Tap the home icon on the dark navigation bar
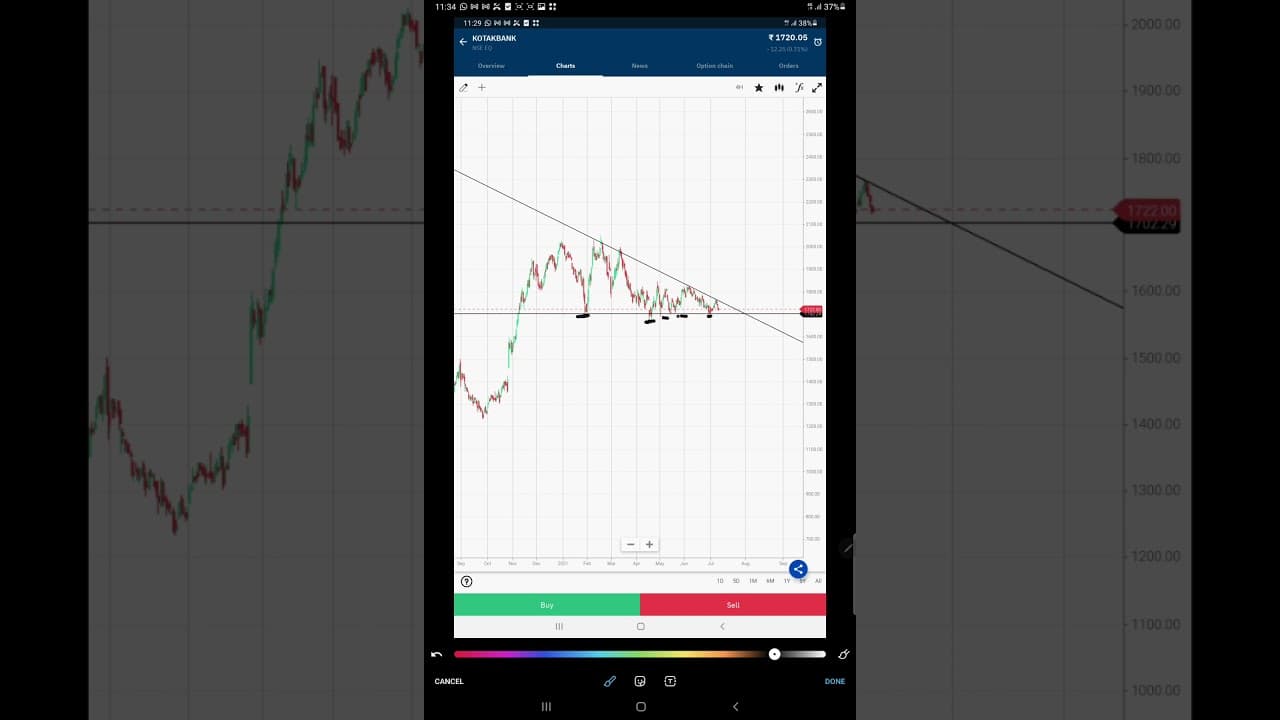 tap(641, 706)
